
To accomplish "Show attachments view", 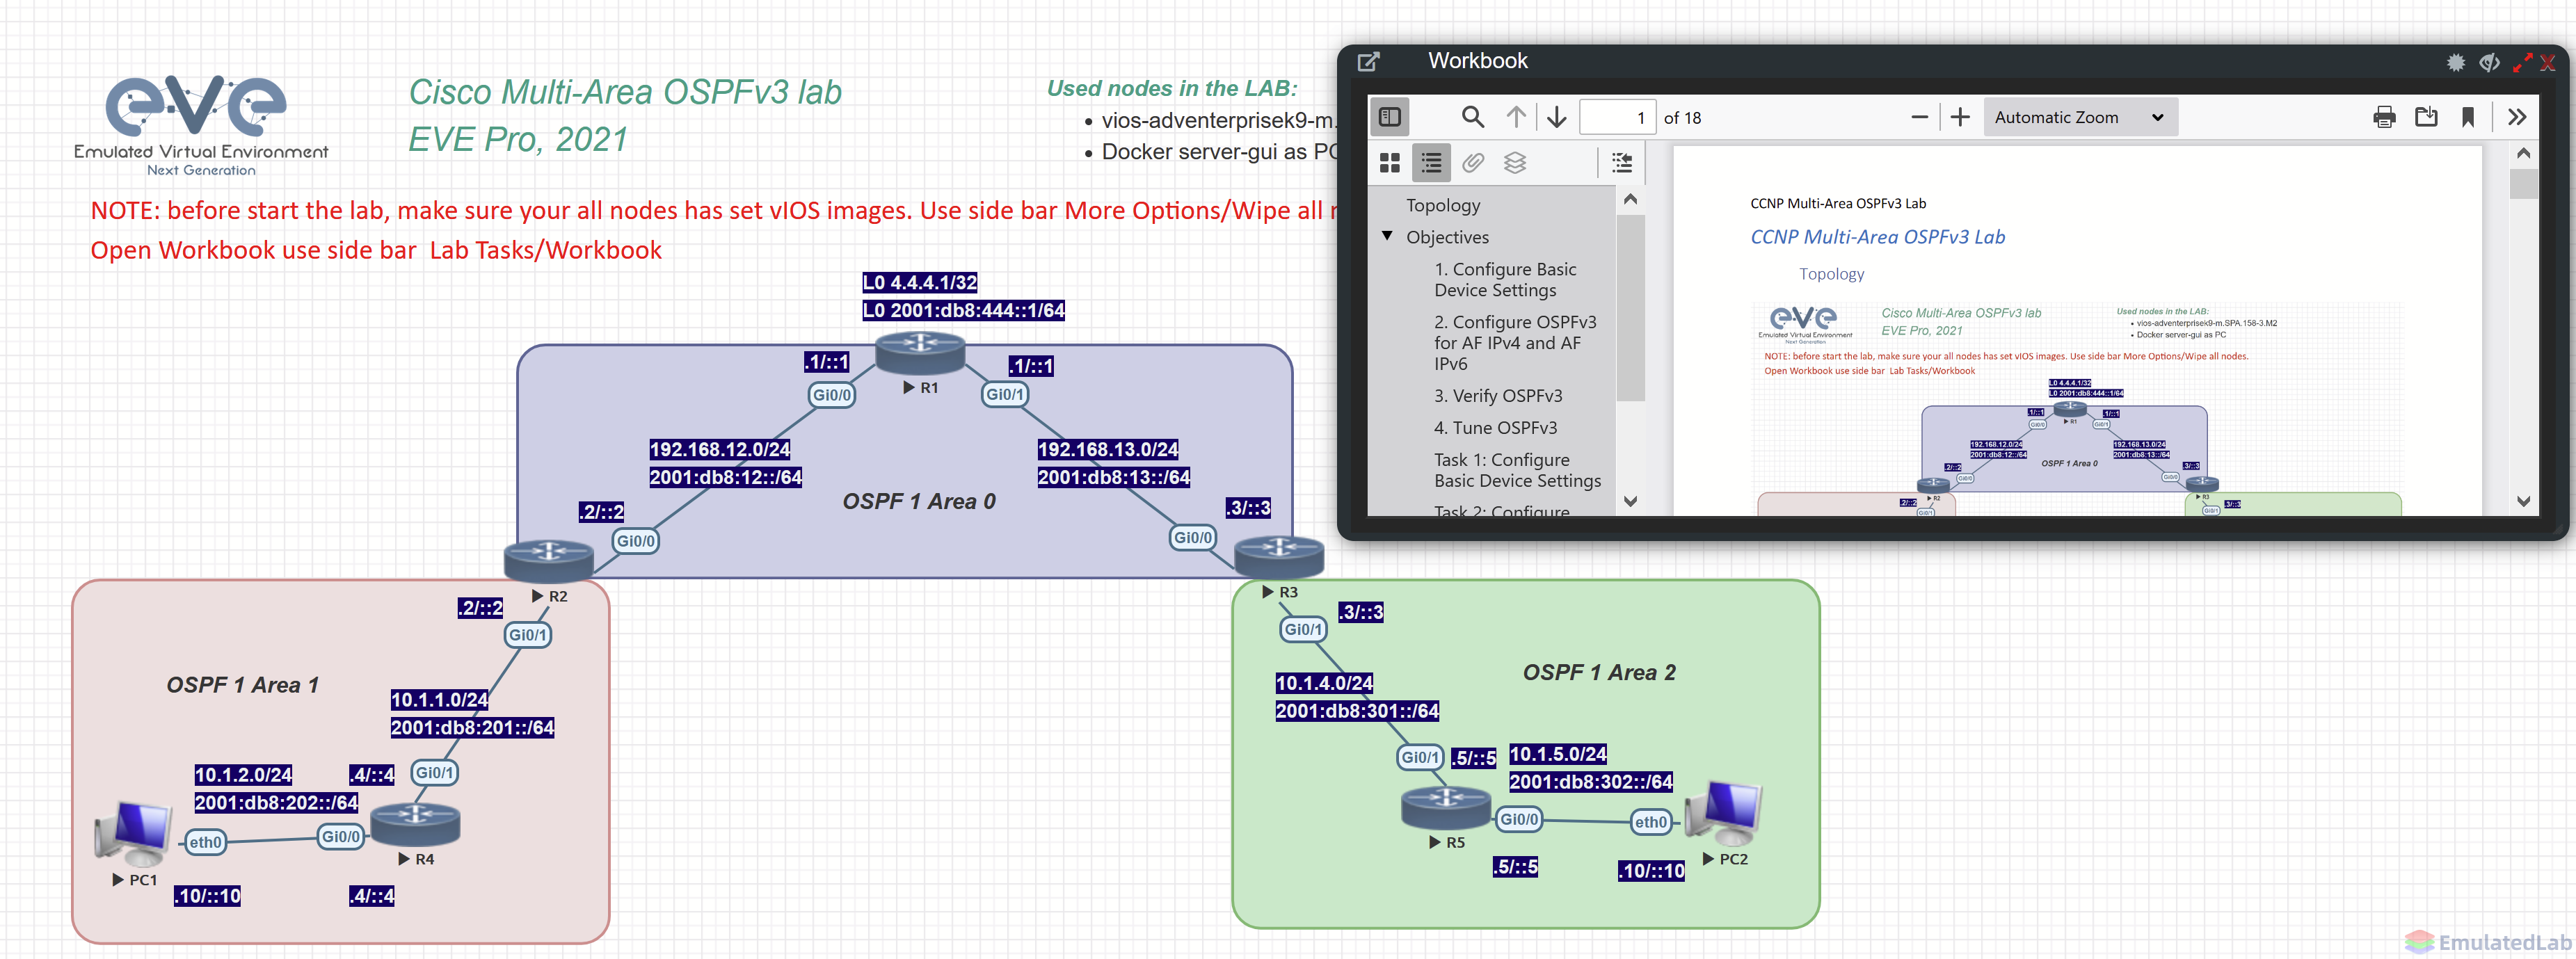I will click(1472, 163).
